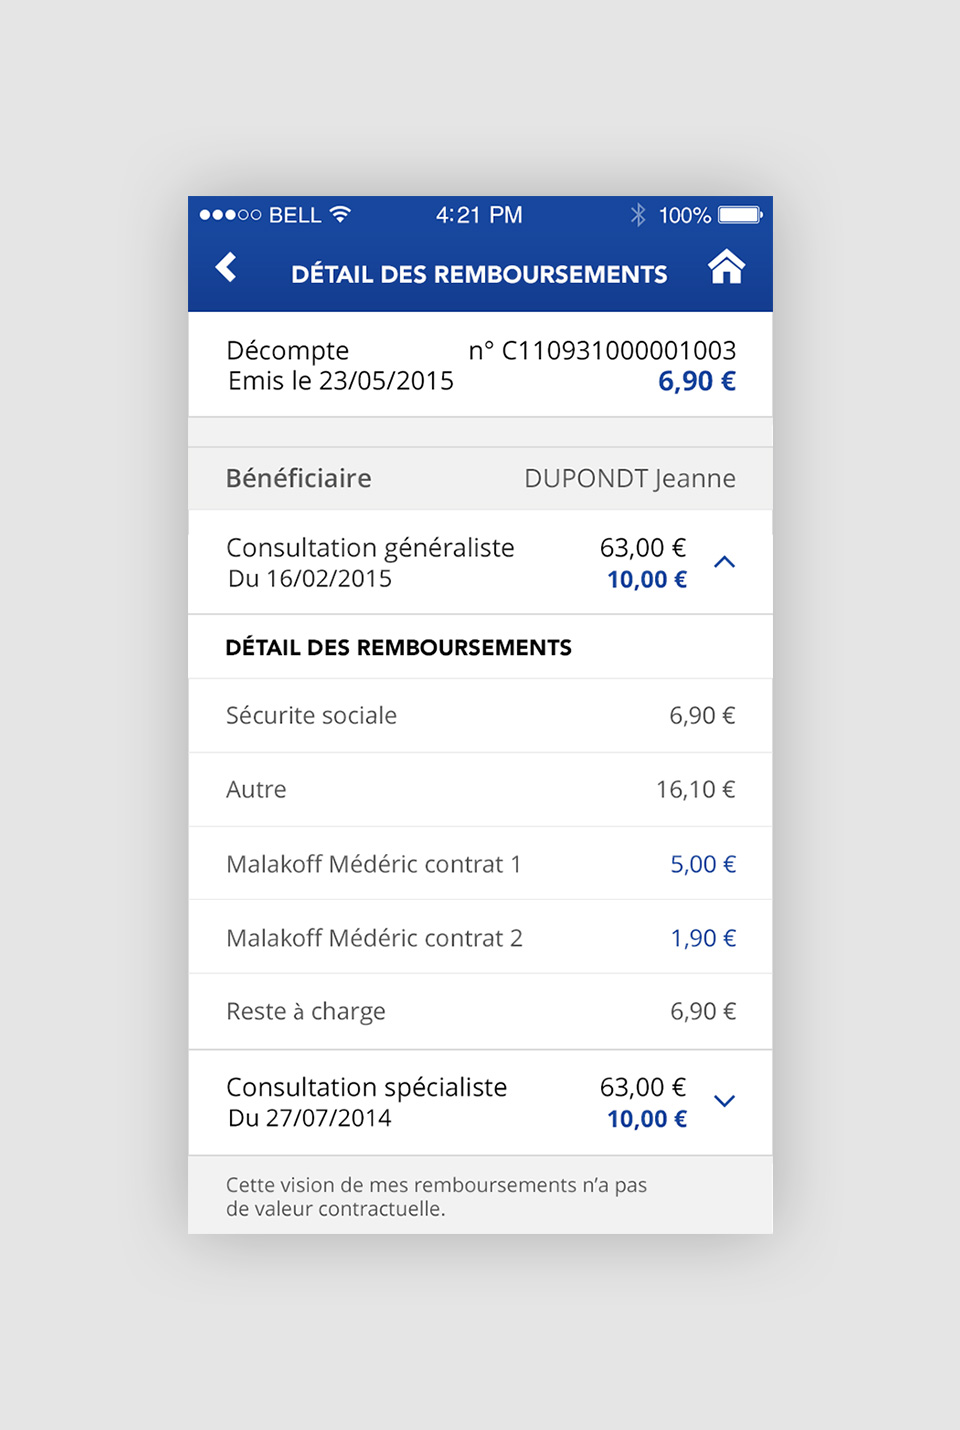This screenshot has width=960, height=1430.
Task: Tap the battery indicator icon
Action: pyautogui.click(x=741, y=215)
